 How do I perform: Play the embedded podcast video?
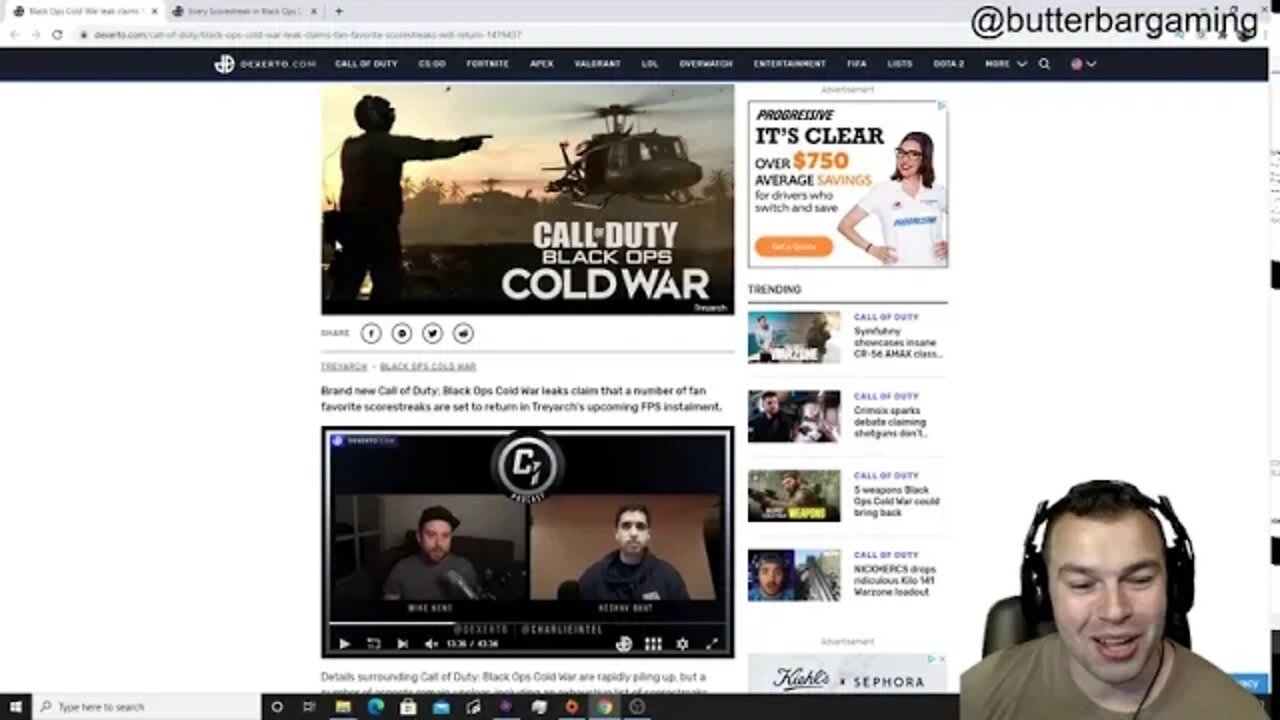click(344, 644)
